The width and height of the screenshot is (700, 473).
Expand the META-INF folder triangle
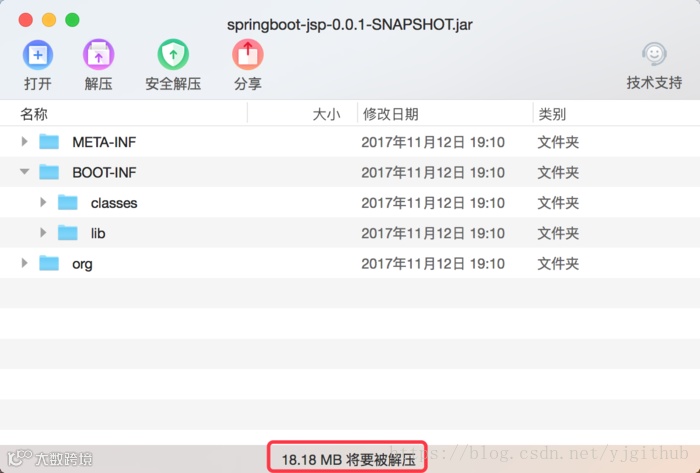pos(25,142)
